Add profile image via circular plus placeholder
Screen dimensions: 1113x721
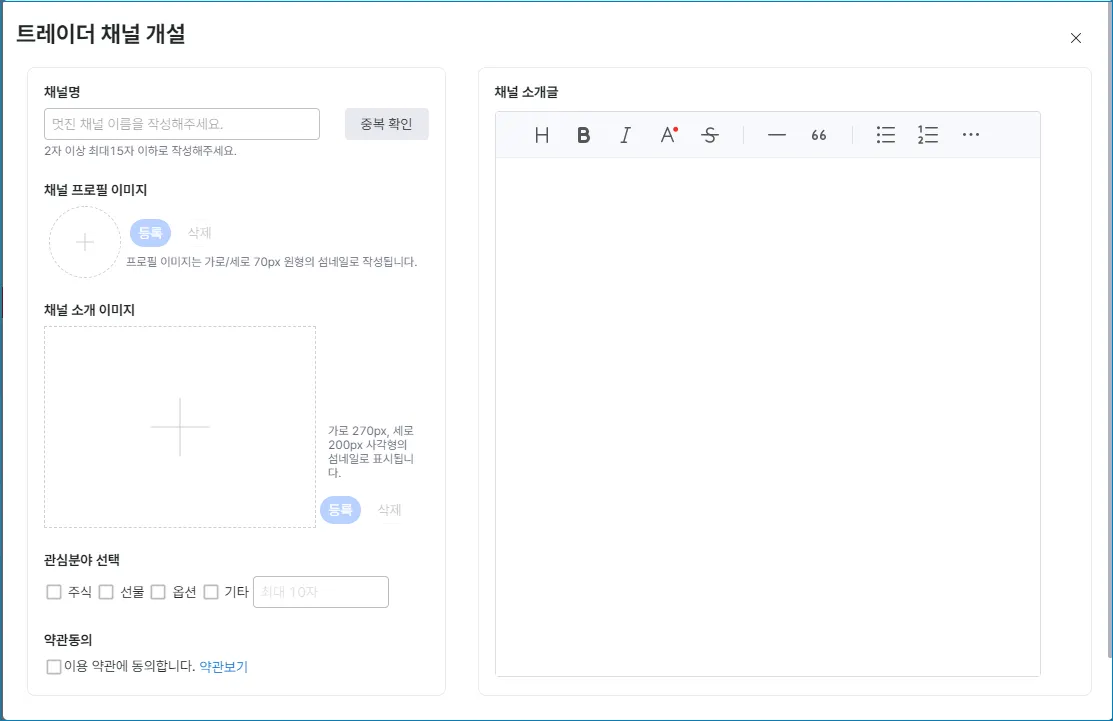click(x=84, y=242)
